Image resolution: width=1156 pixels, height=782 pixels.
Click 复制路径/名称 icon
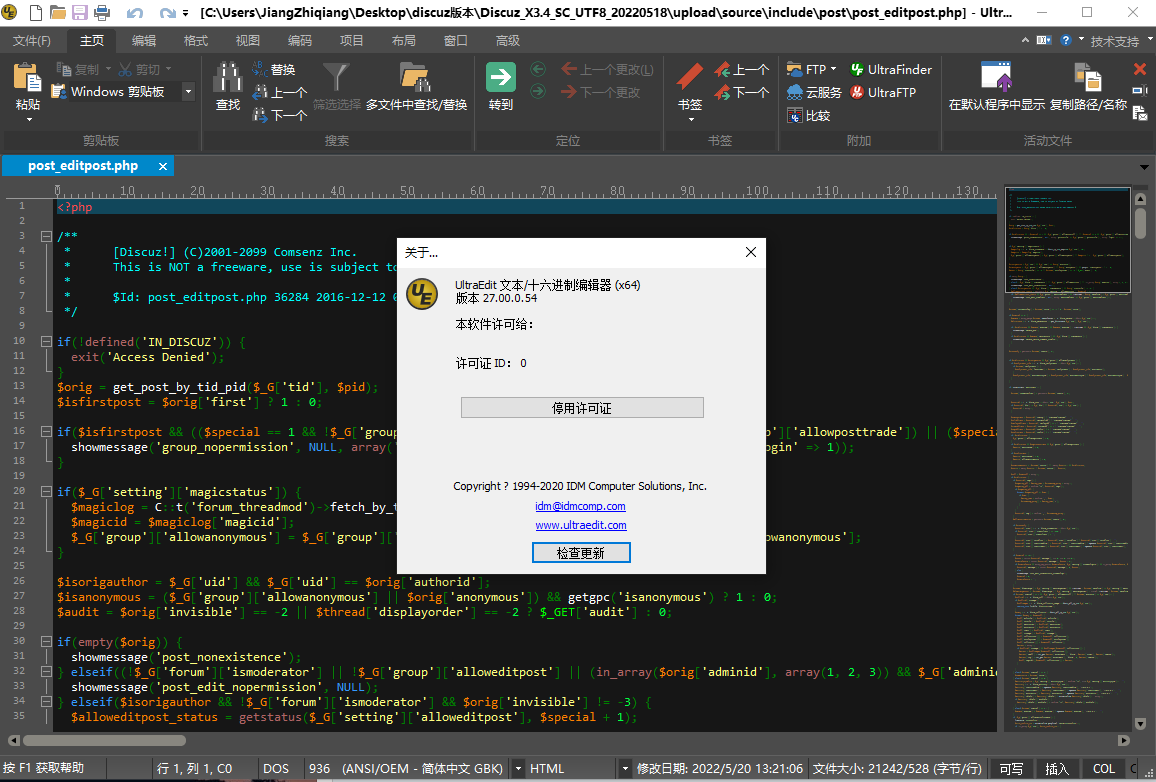click(1087, 77)
